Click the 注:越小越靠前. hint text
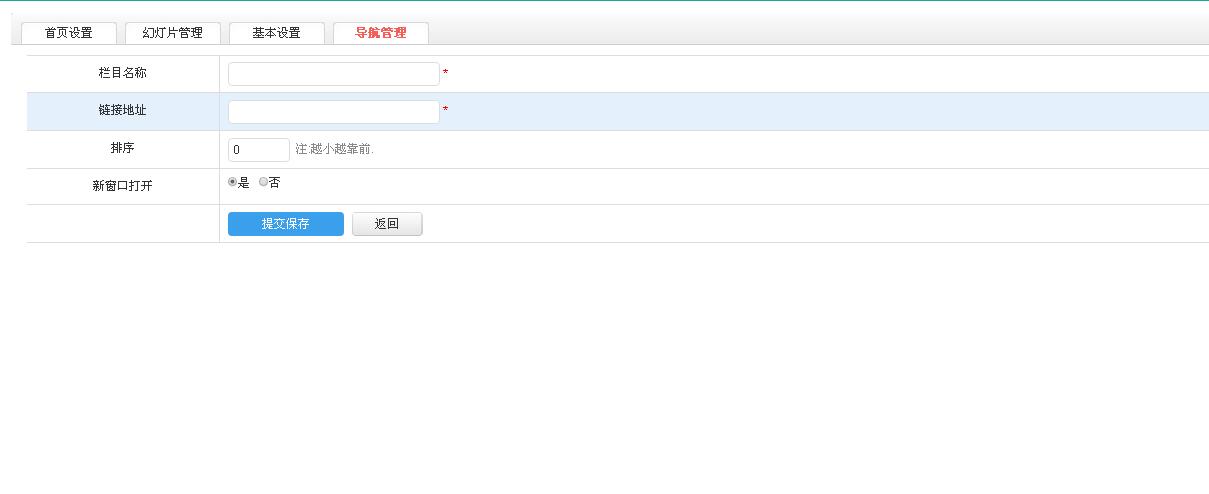Screen dimensions: 1209x494 (x=335, y=149)
